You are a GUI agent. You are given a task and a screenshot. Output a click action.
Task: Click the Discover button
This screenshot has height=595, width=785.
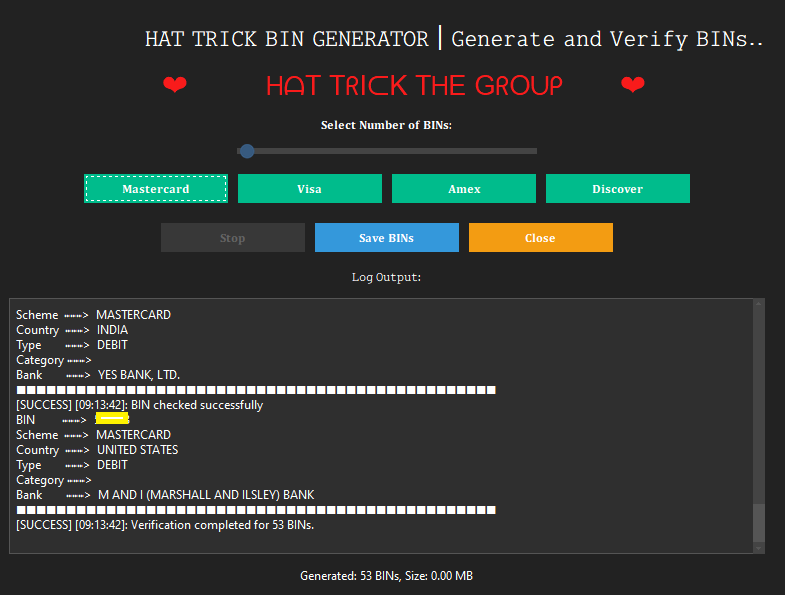(x=617, y=189)
